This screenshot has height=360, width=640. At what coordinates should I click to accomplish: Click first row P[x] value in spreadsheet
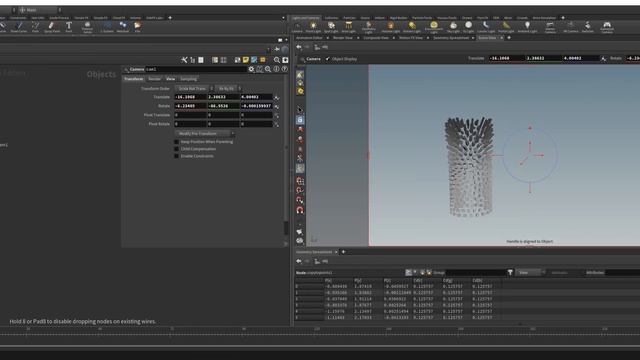point(337,287)
